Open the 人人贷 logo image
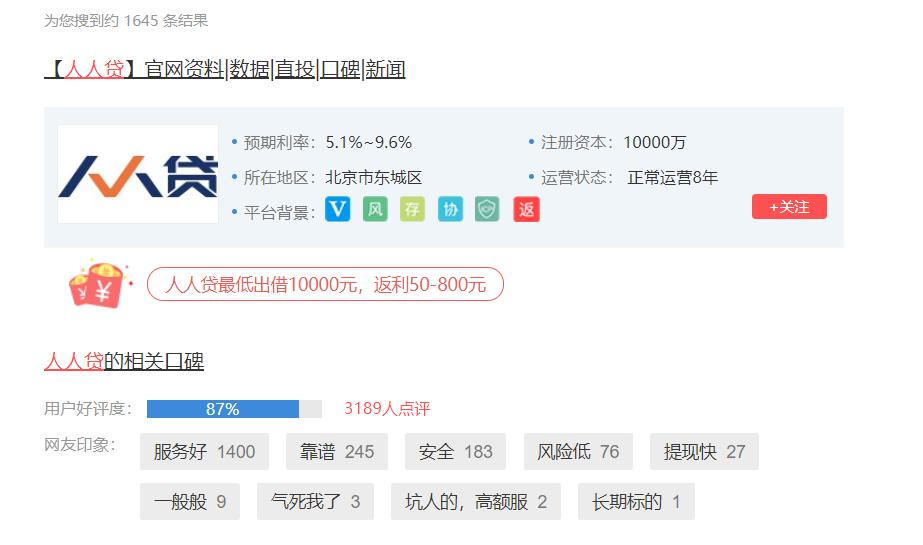 pyautogui.click(x=138, y=174)
